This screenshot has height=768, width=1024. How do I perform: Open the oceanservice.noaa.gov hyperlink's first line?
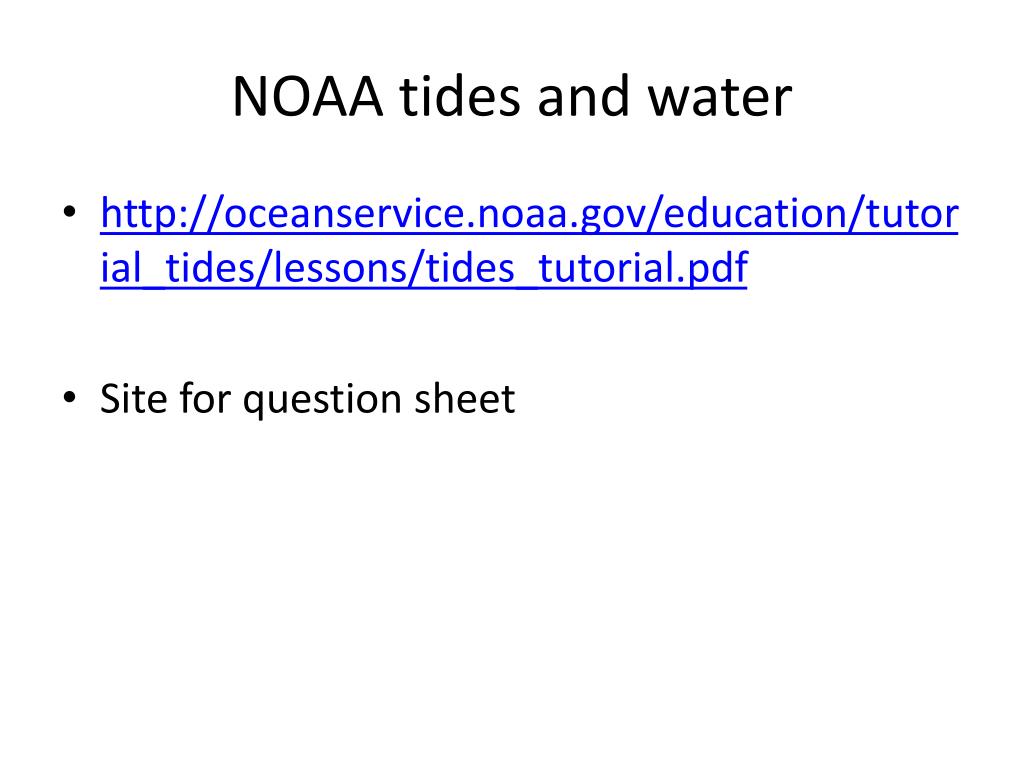click(529, 216)
